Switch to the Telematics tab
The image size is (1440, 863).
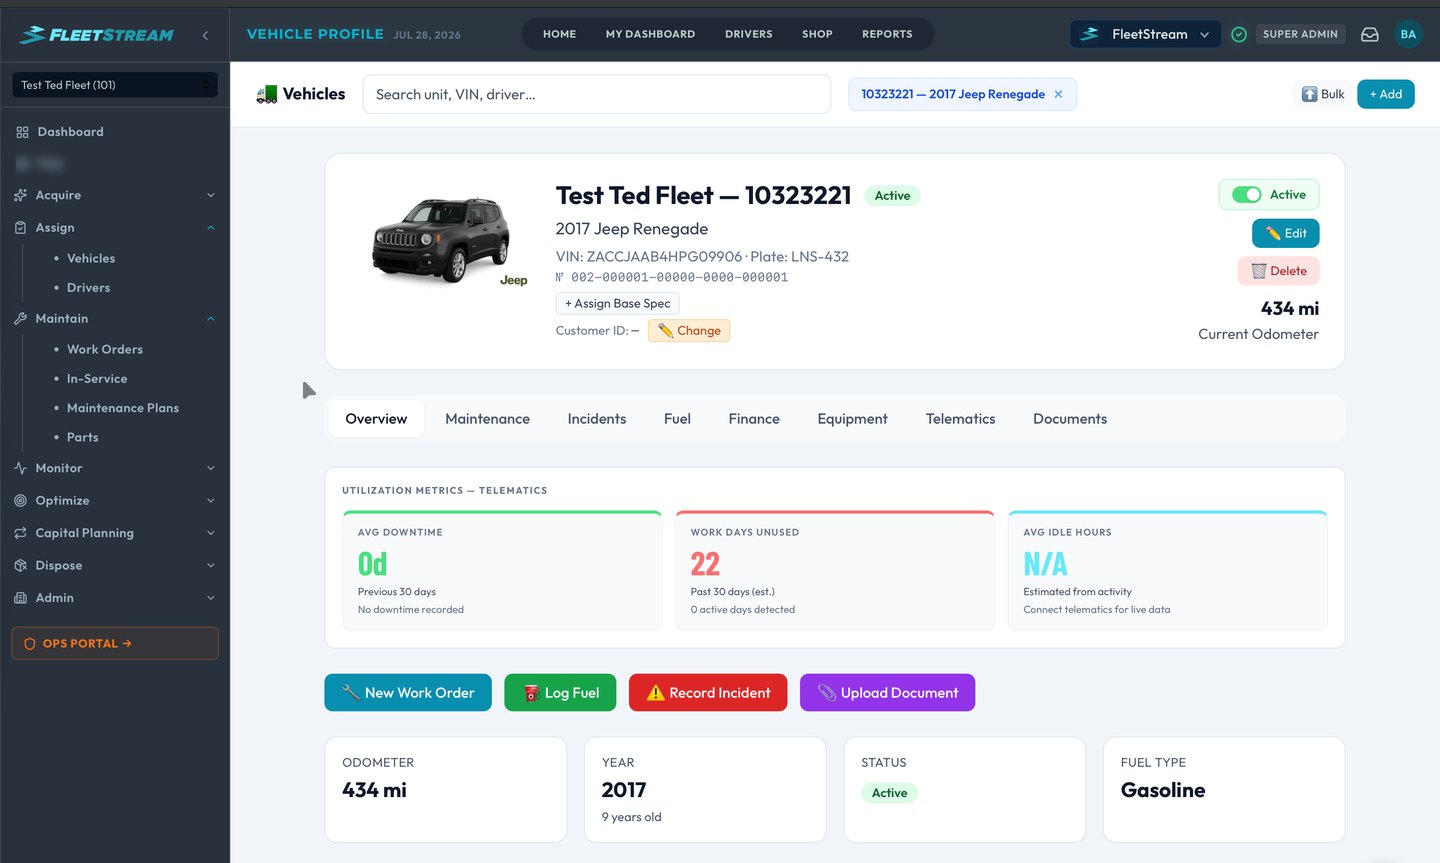(960, 419)
